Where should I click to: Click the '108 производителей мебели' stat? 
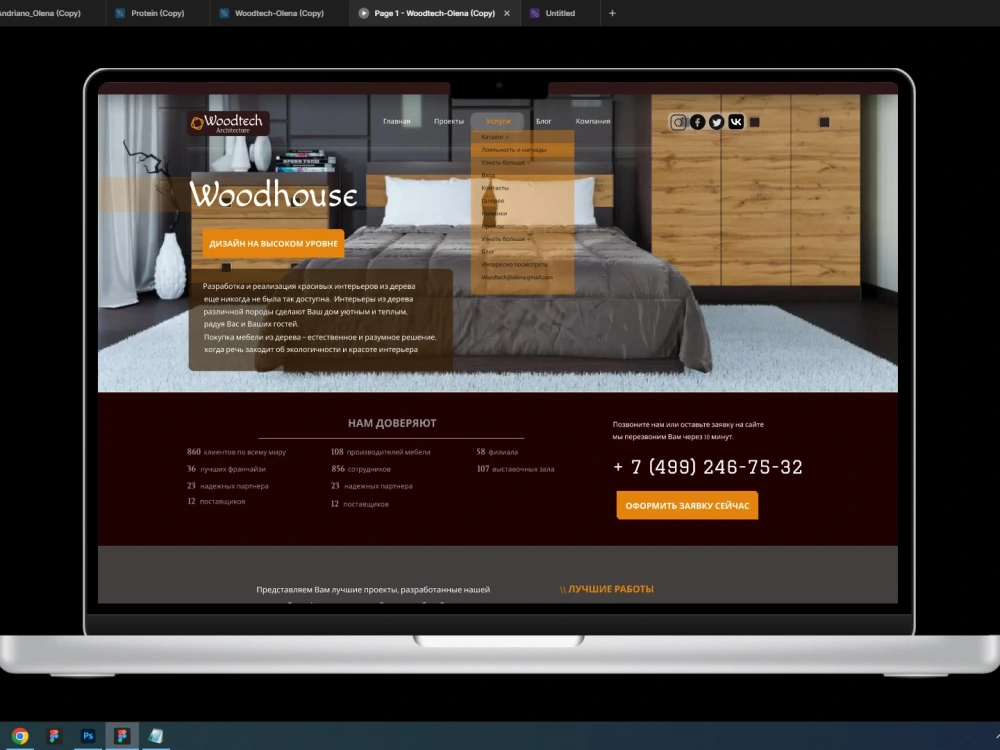381,452
